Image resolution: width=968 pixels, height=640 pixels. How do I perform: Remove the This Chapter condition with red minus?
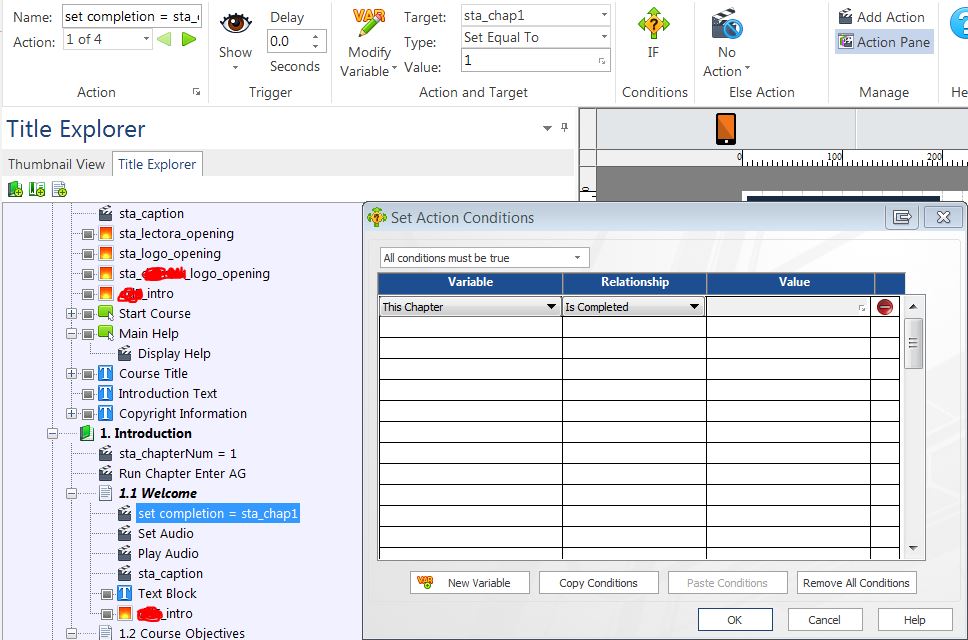click(885, 307)
